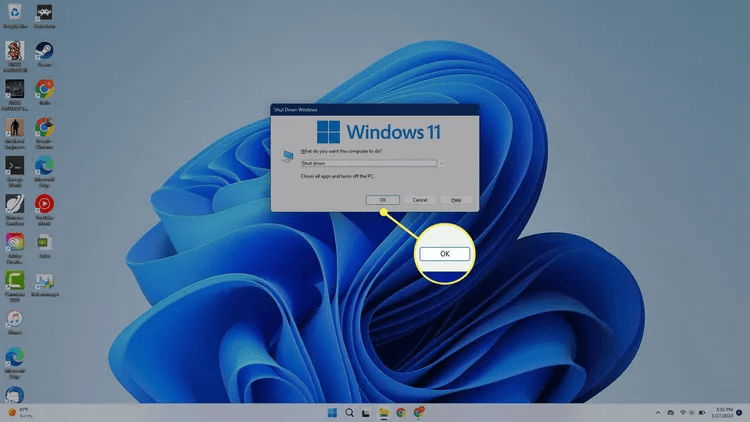Screen dimensions: 750x422
Task: Open Help from the shutdown dialog
Action: (x=456, y=200)
